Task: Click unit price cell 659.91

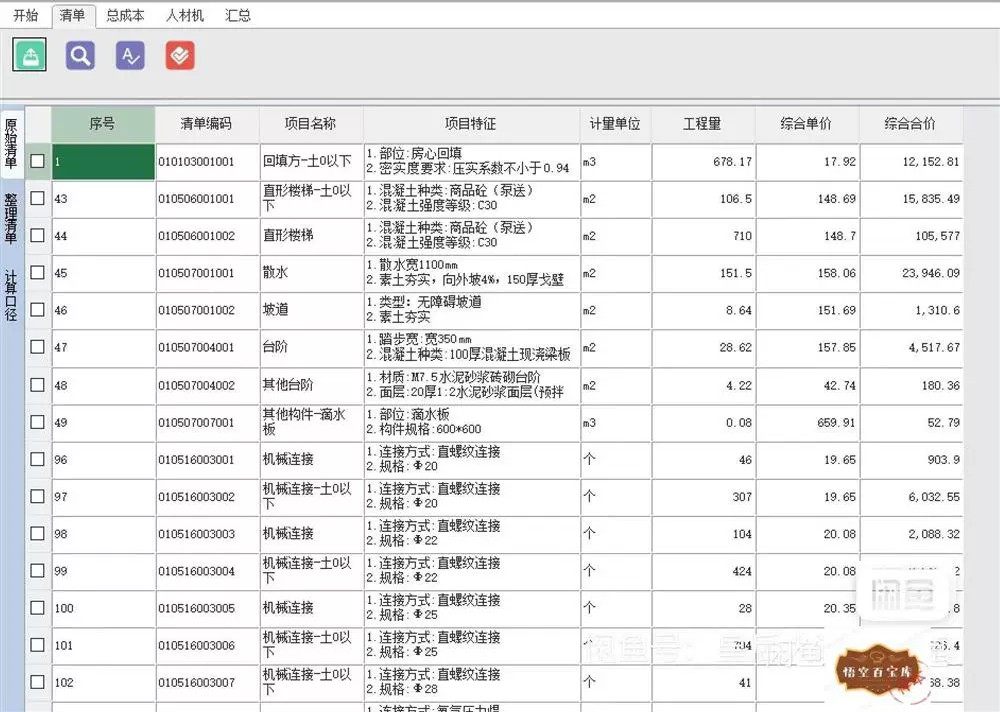Action: click(x=807, y=422)
